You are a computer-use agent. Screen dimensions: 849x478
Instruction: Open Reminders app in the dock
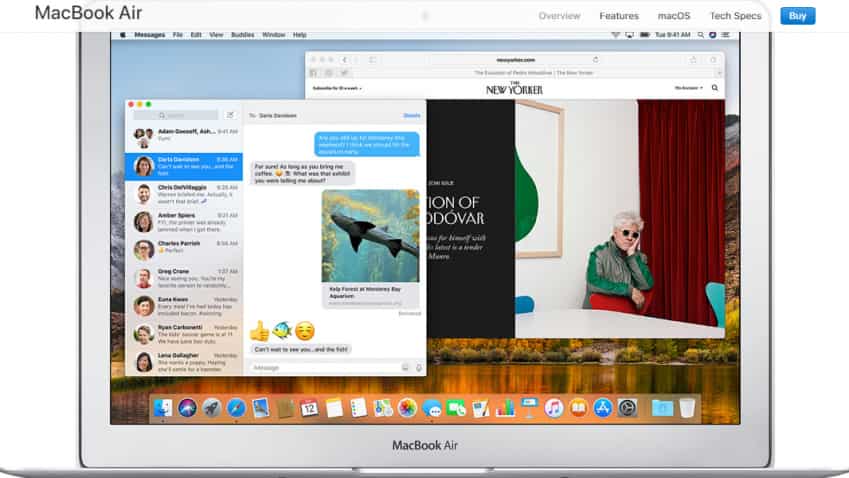coord(358,408)
